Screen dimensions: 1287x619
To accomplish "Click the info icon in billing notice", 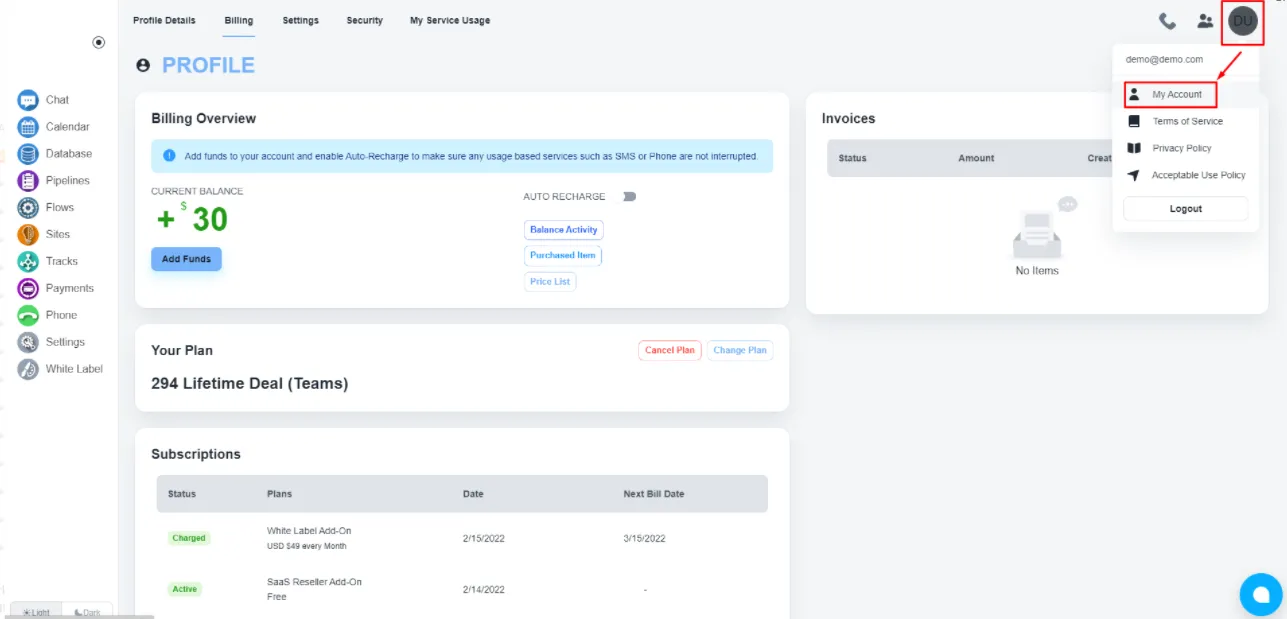I will [169, 156].
